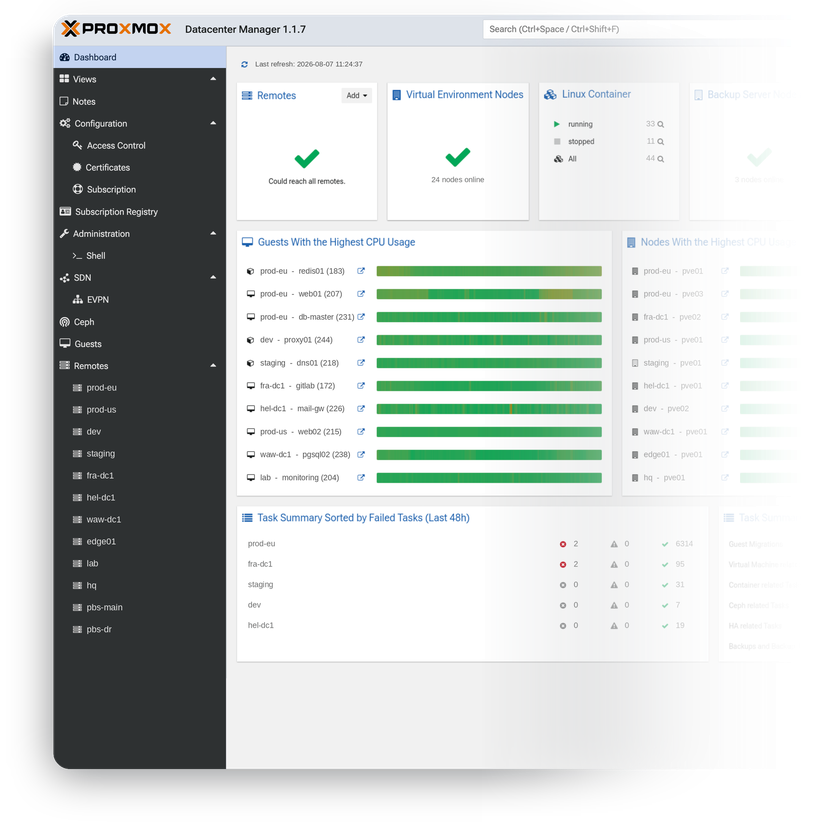Click failed tasks icon for fra-dc1
The image size is (840, 836).
pyautogui.click(x=563, y=564)
